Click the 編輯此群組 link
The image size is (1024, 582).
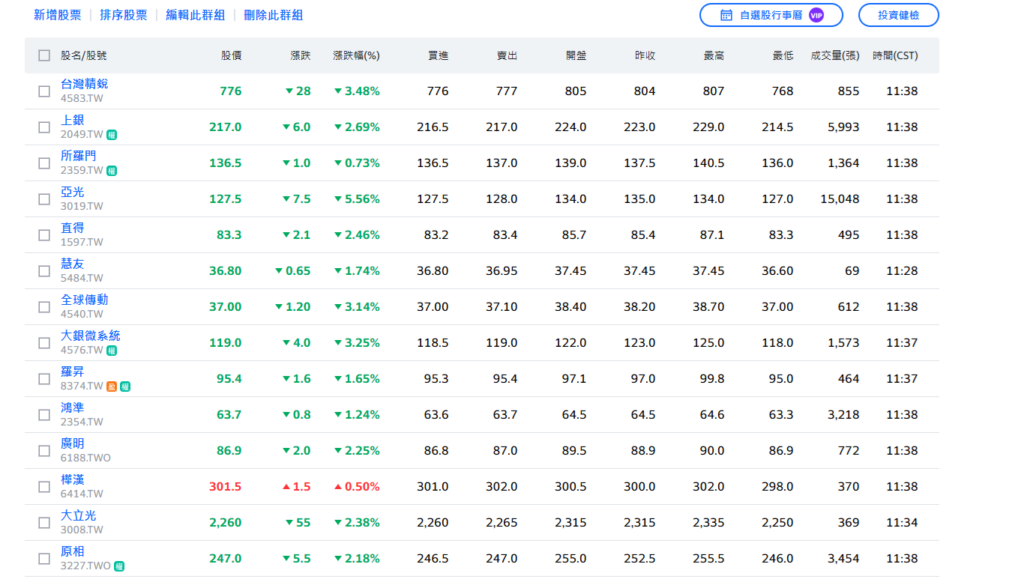pos(195,15)
